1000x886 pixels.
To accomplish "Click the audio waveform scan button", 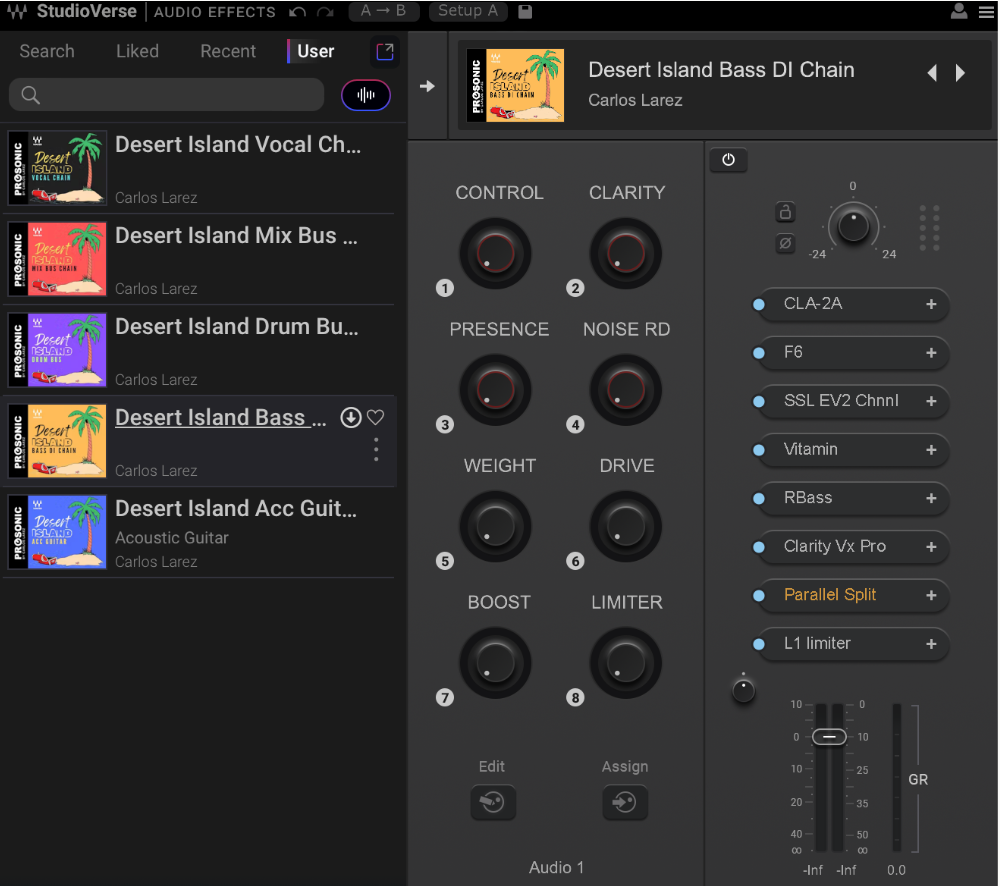I will click(366, 95).
